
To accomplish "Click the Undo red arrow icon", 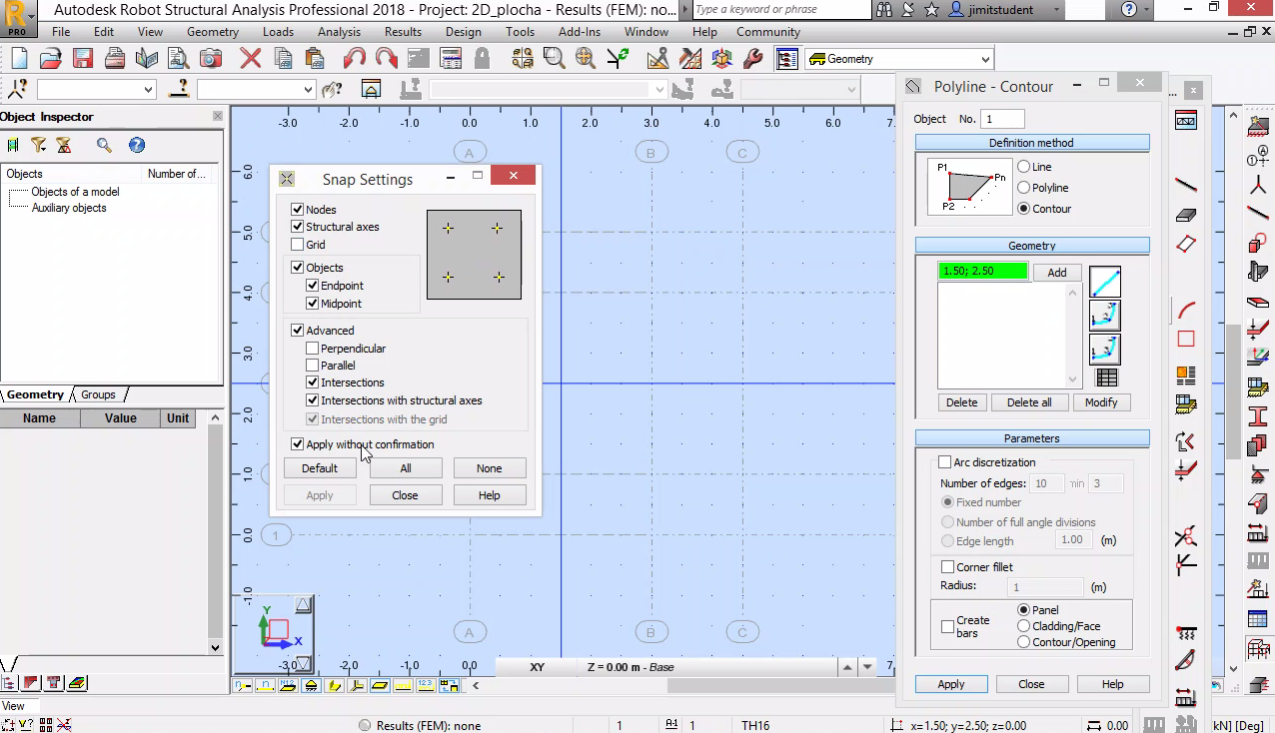I will point(354,58).
